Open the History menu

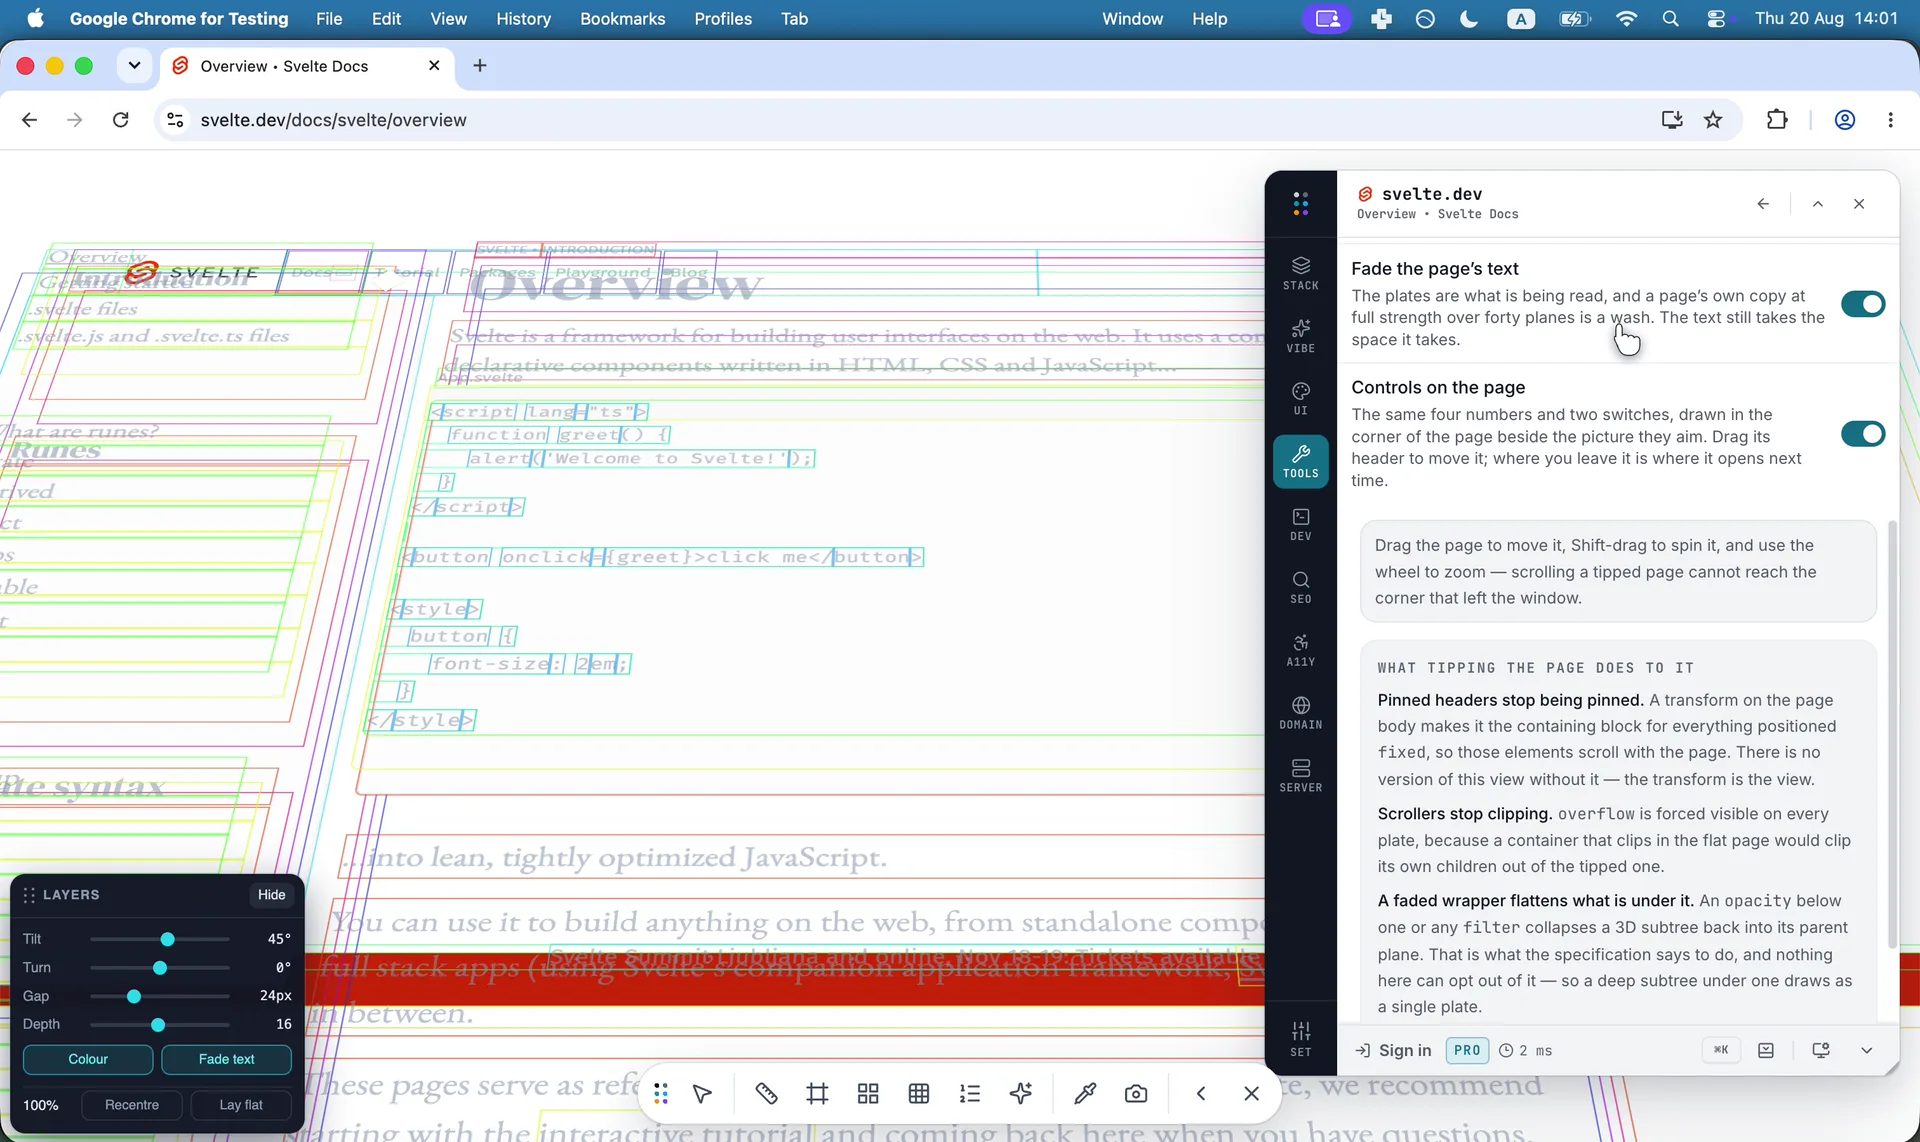pos(523,19)
